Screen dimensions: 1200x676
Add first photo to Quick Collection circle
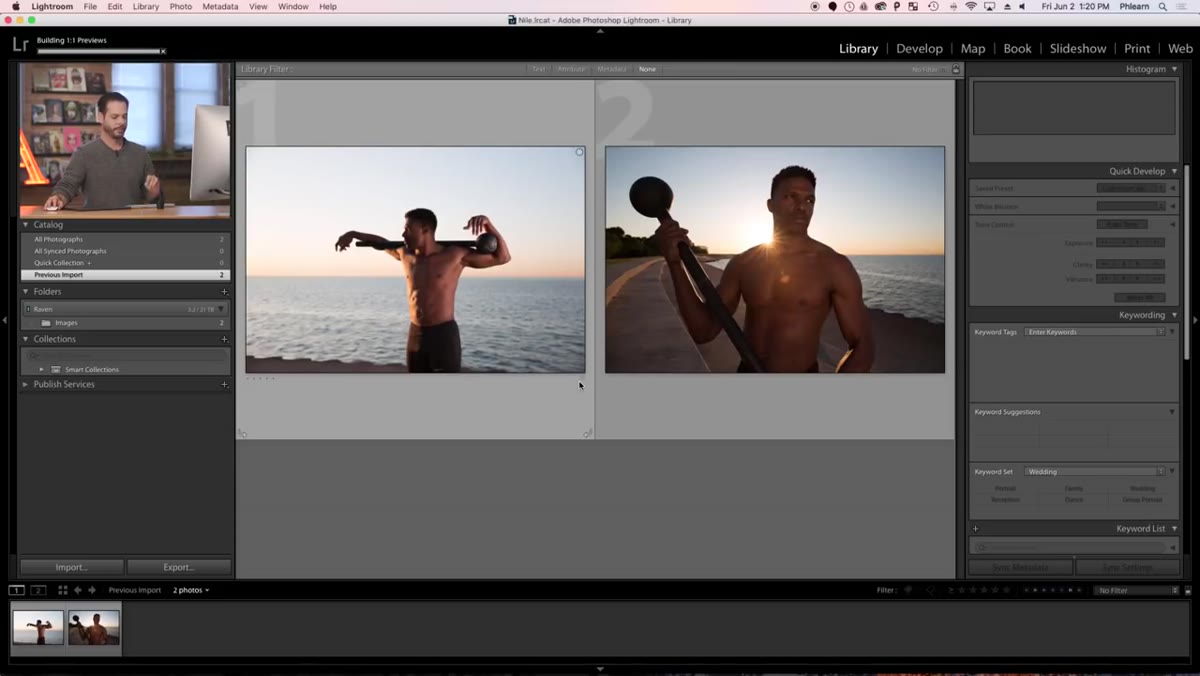tap(579, 152)
